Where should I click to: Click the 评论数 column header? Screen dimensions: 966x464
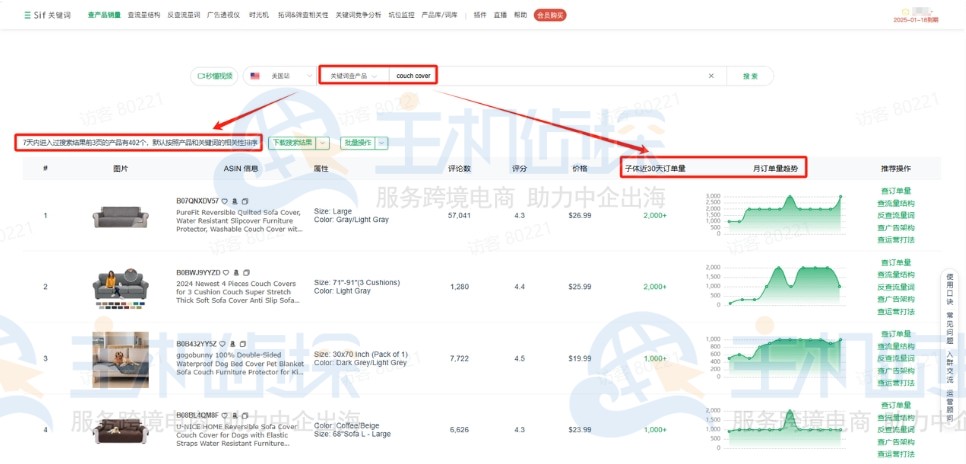click(460, 168)
